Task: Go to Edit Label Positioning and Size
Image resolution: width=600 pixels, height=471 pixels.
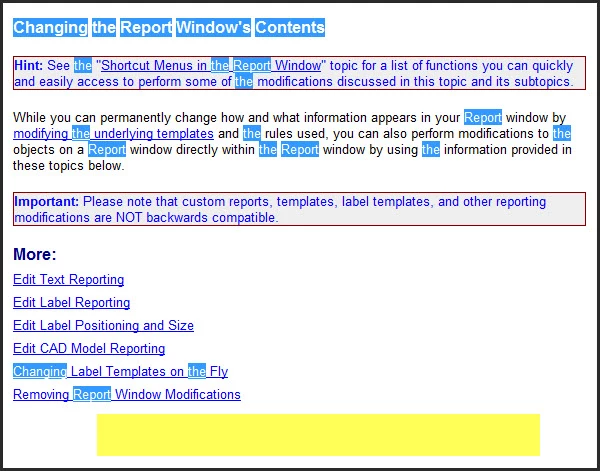Action: click(x=103, y=326)
